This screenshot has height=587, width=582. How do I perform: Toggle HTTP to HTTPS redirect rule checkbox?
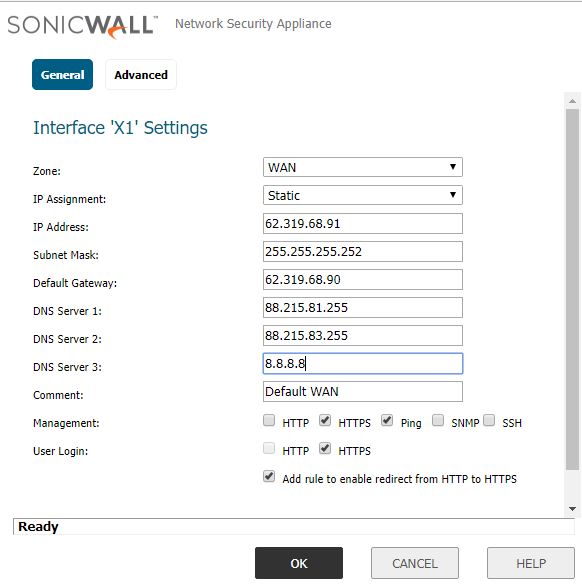click(269, 476)
